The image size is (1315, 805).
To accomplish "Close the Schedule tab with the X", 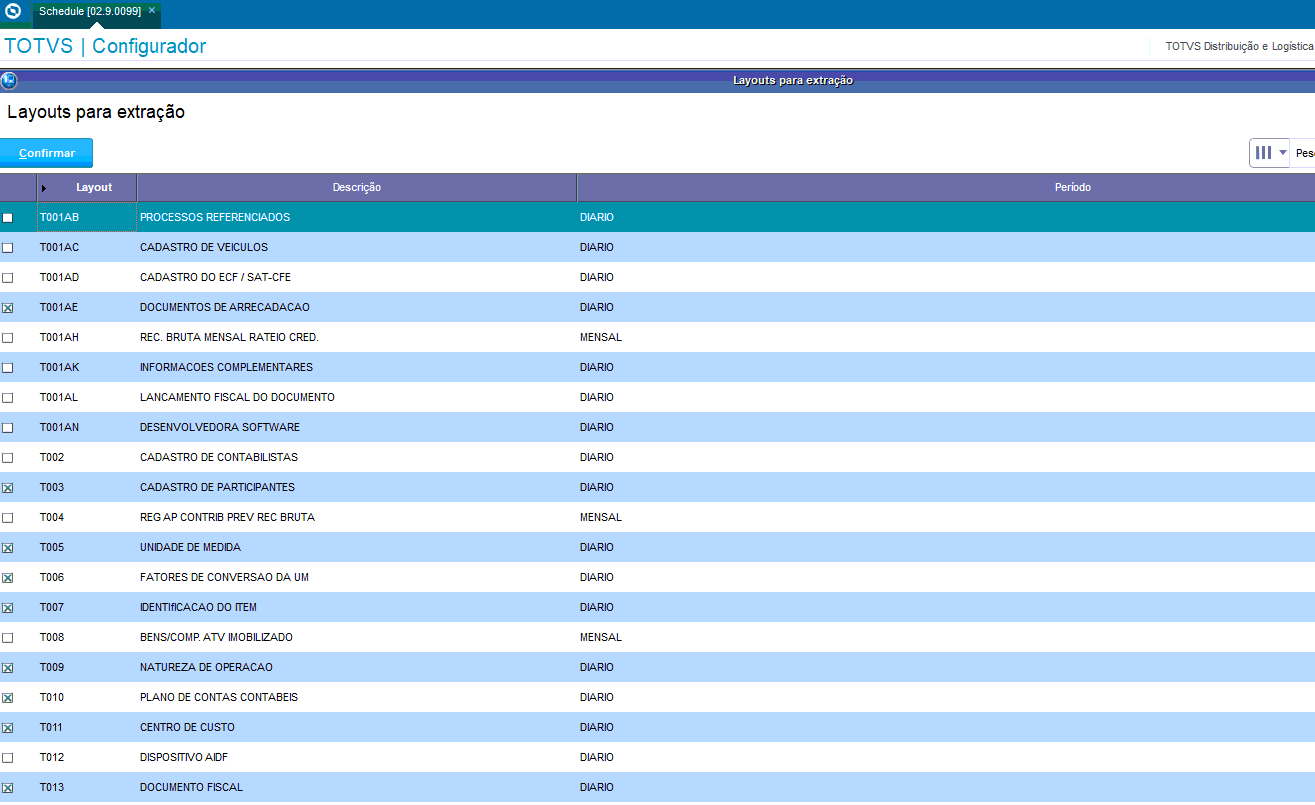I will pos(152,10).
